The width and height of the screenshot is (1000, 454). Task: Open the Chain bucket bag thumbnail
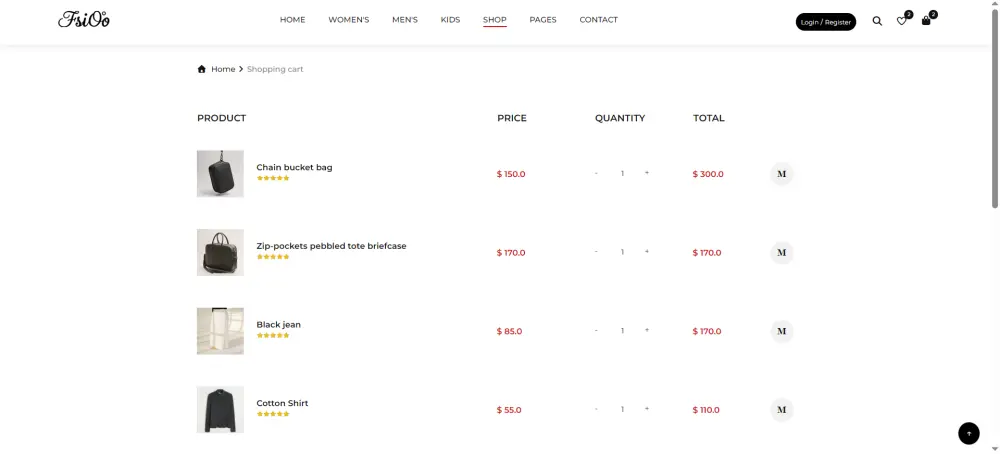pos(220,174)
